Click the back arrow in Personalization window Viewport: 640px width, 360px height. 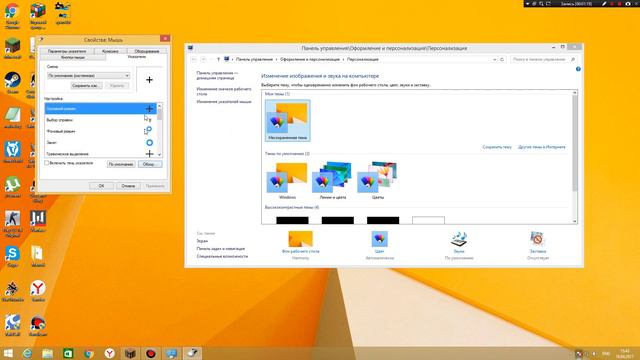coord(194,60)
